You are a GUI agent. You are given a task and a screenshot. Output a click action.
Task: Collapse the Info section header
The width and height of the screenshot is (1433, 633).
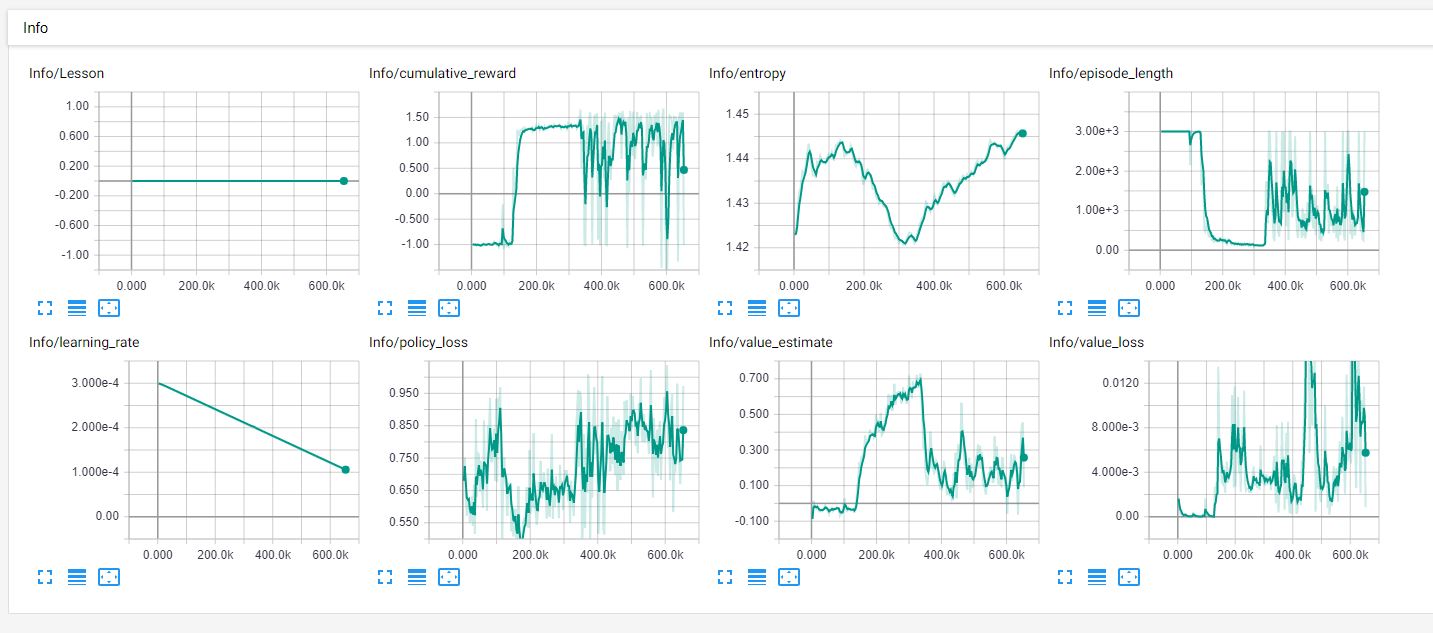click(720, 28)
